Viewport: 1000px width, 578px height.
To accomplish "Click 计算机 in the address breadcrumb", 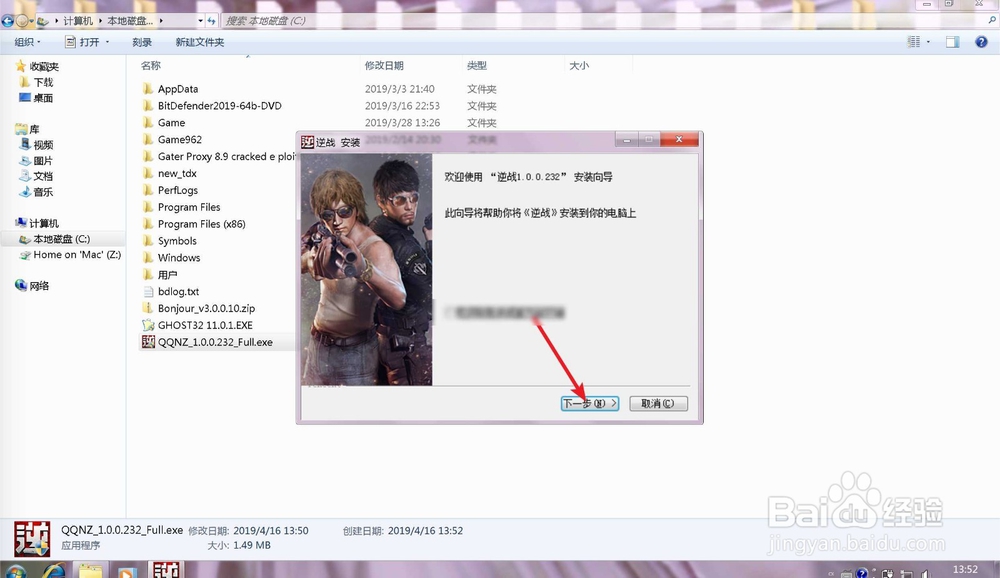I will [x=78, y=21].
